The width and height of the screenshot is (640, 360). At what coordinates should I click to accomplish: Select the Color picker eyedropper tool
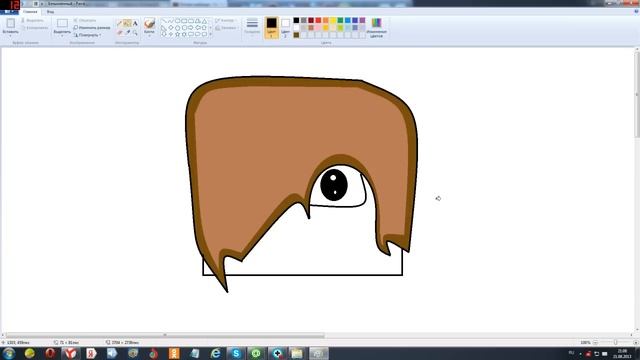click(x=127, y=32)
